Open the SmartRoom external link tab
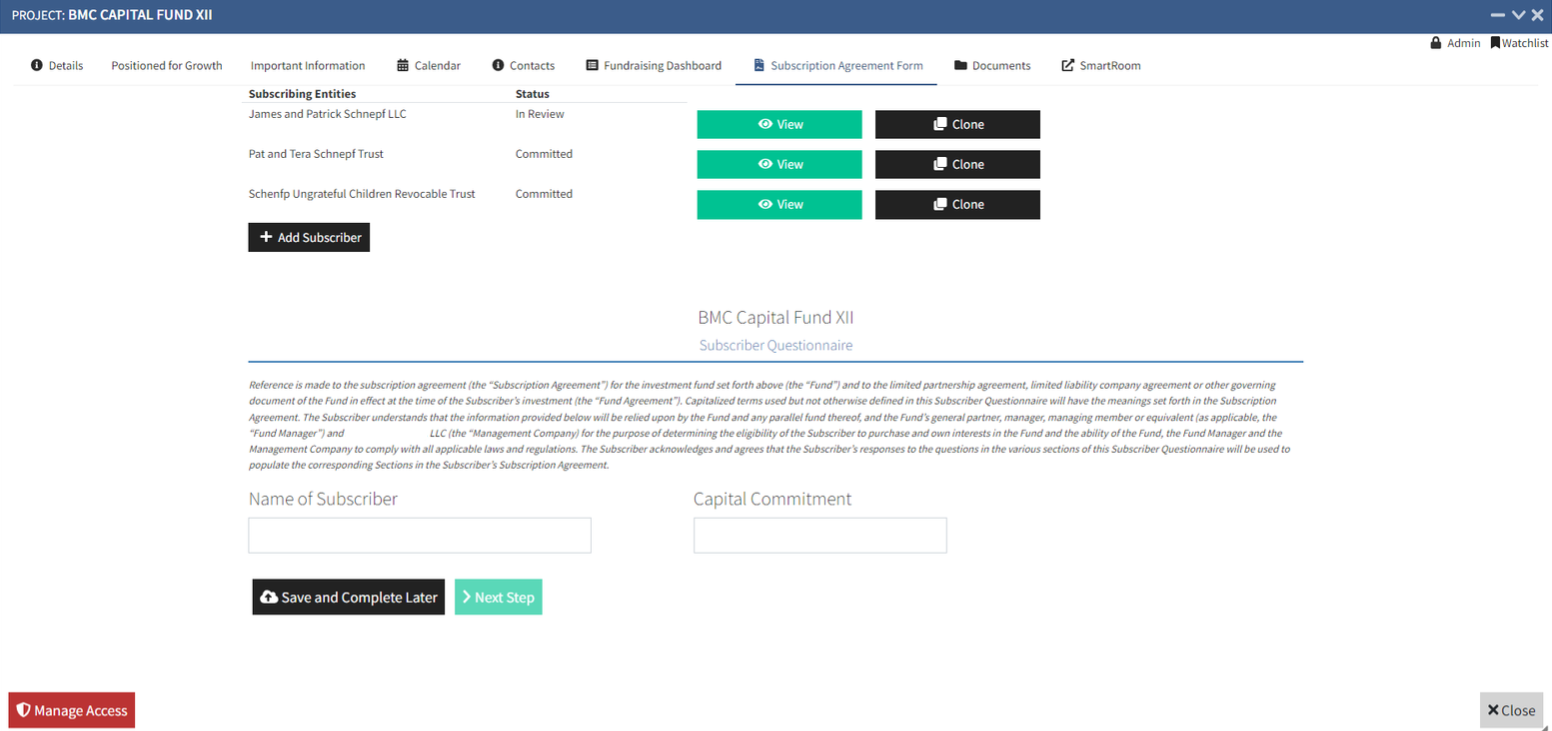Image resolution: width=1552 pixels, height=731 pixels. [x=1100, y=66]
